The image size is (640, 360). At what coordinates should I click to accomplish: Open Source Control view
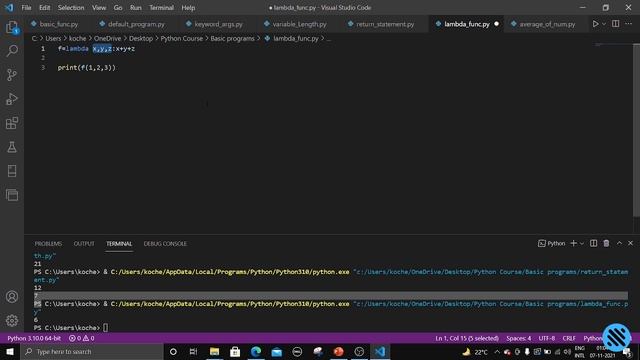point(12,75)
